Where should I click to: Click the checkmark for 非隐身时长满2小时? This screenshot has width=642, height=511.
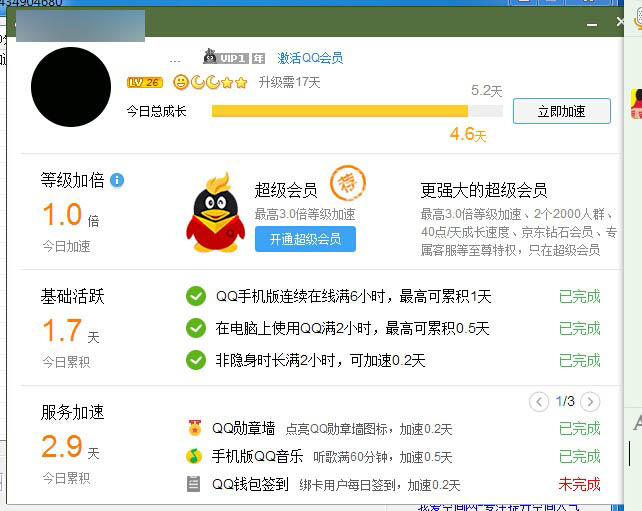click(x=196, y=360)
